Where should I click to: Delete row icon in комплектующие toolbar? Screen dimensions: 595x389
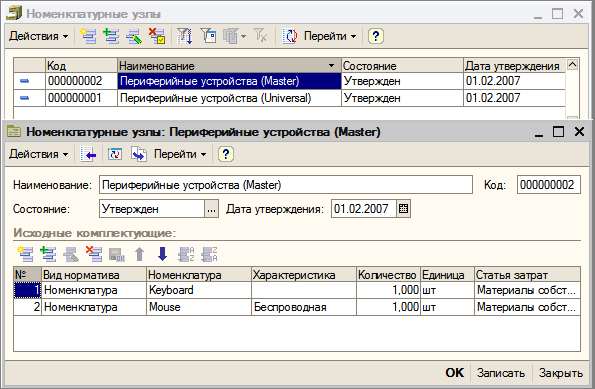(94, 254)
